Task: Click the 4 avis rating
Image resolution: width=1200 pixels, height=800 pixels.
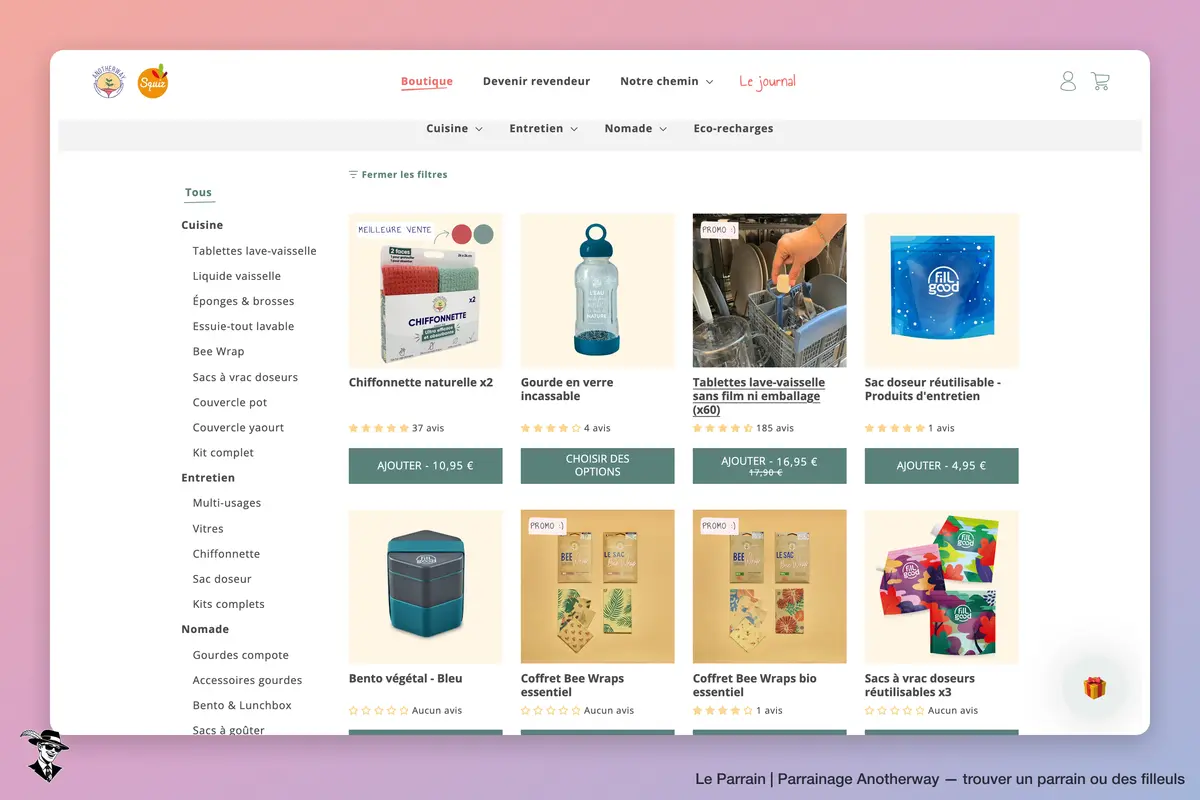Action: tap(566, 428)
